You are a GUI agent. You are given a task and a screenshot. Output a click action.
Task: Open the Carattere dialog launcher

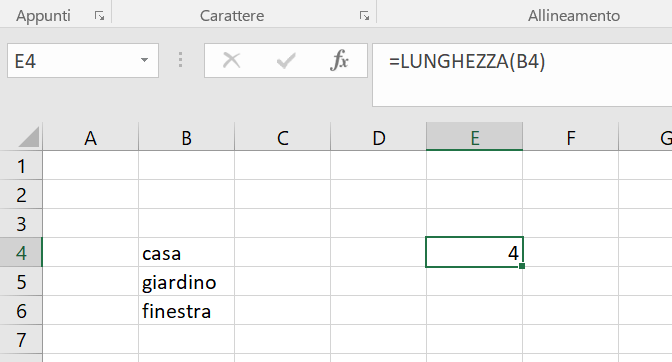pos(364,16)
